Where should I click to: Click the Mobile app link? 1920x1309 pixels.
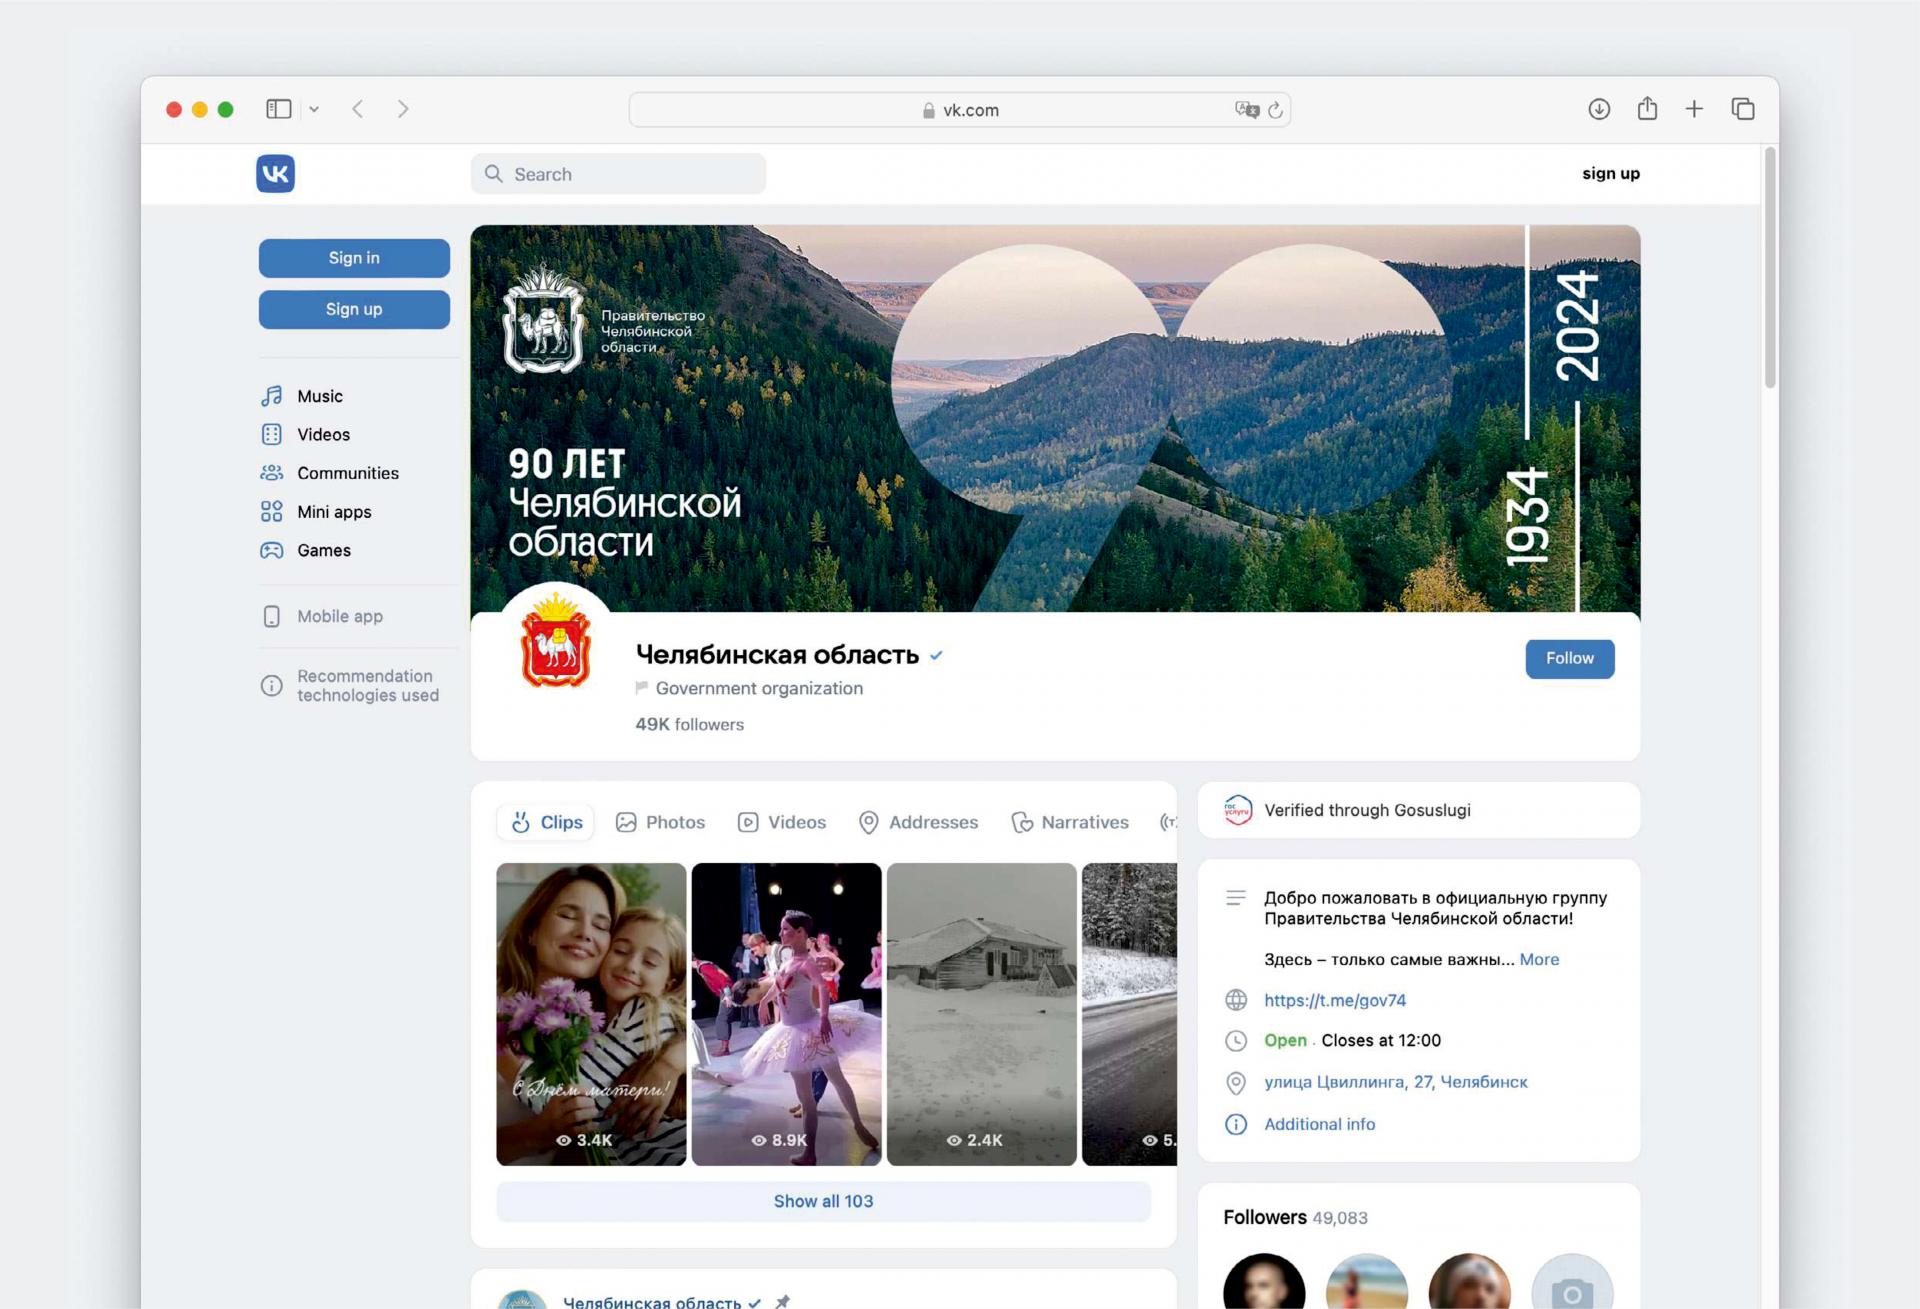[x=339, y=616]
